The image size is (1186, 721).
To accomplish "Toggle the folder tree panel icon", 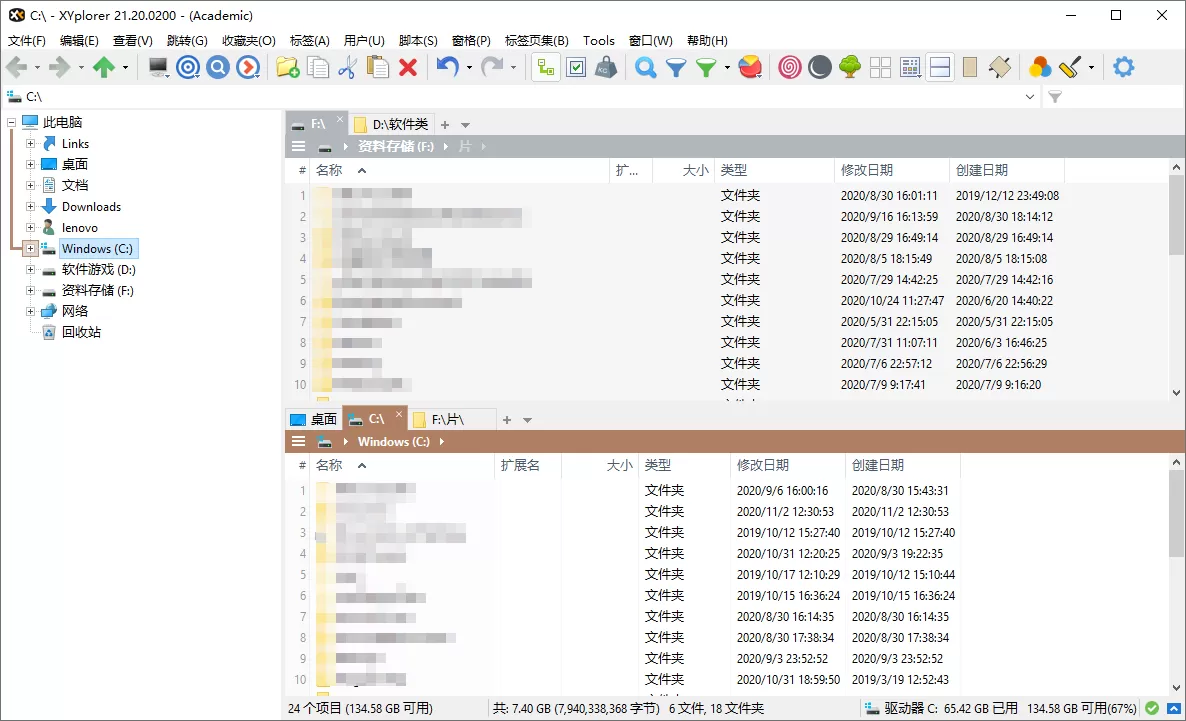I will click(544, 67).
